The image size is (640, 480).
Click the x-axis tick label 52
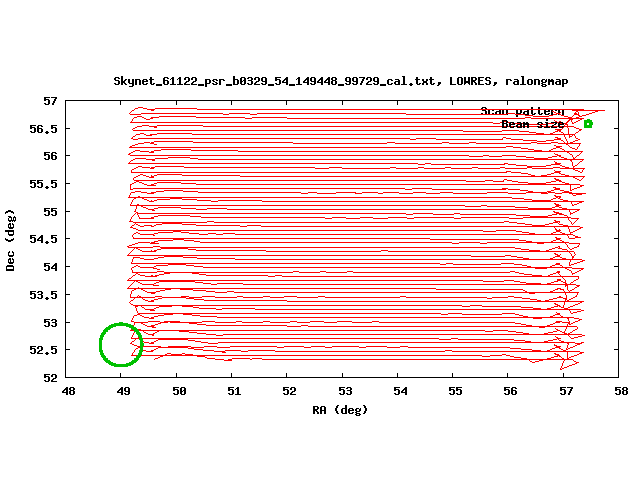click(x=289, y=391)
